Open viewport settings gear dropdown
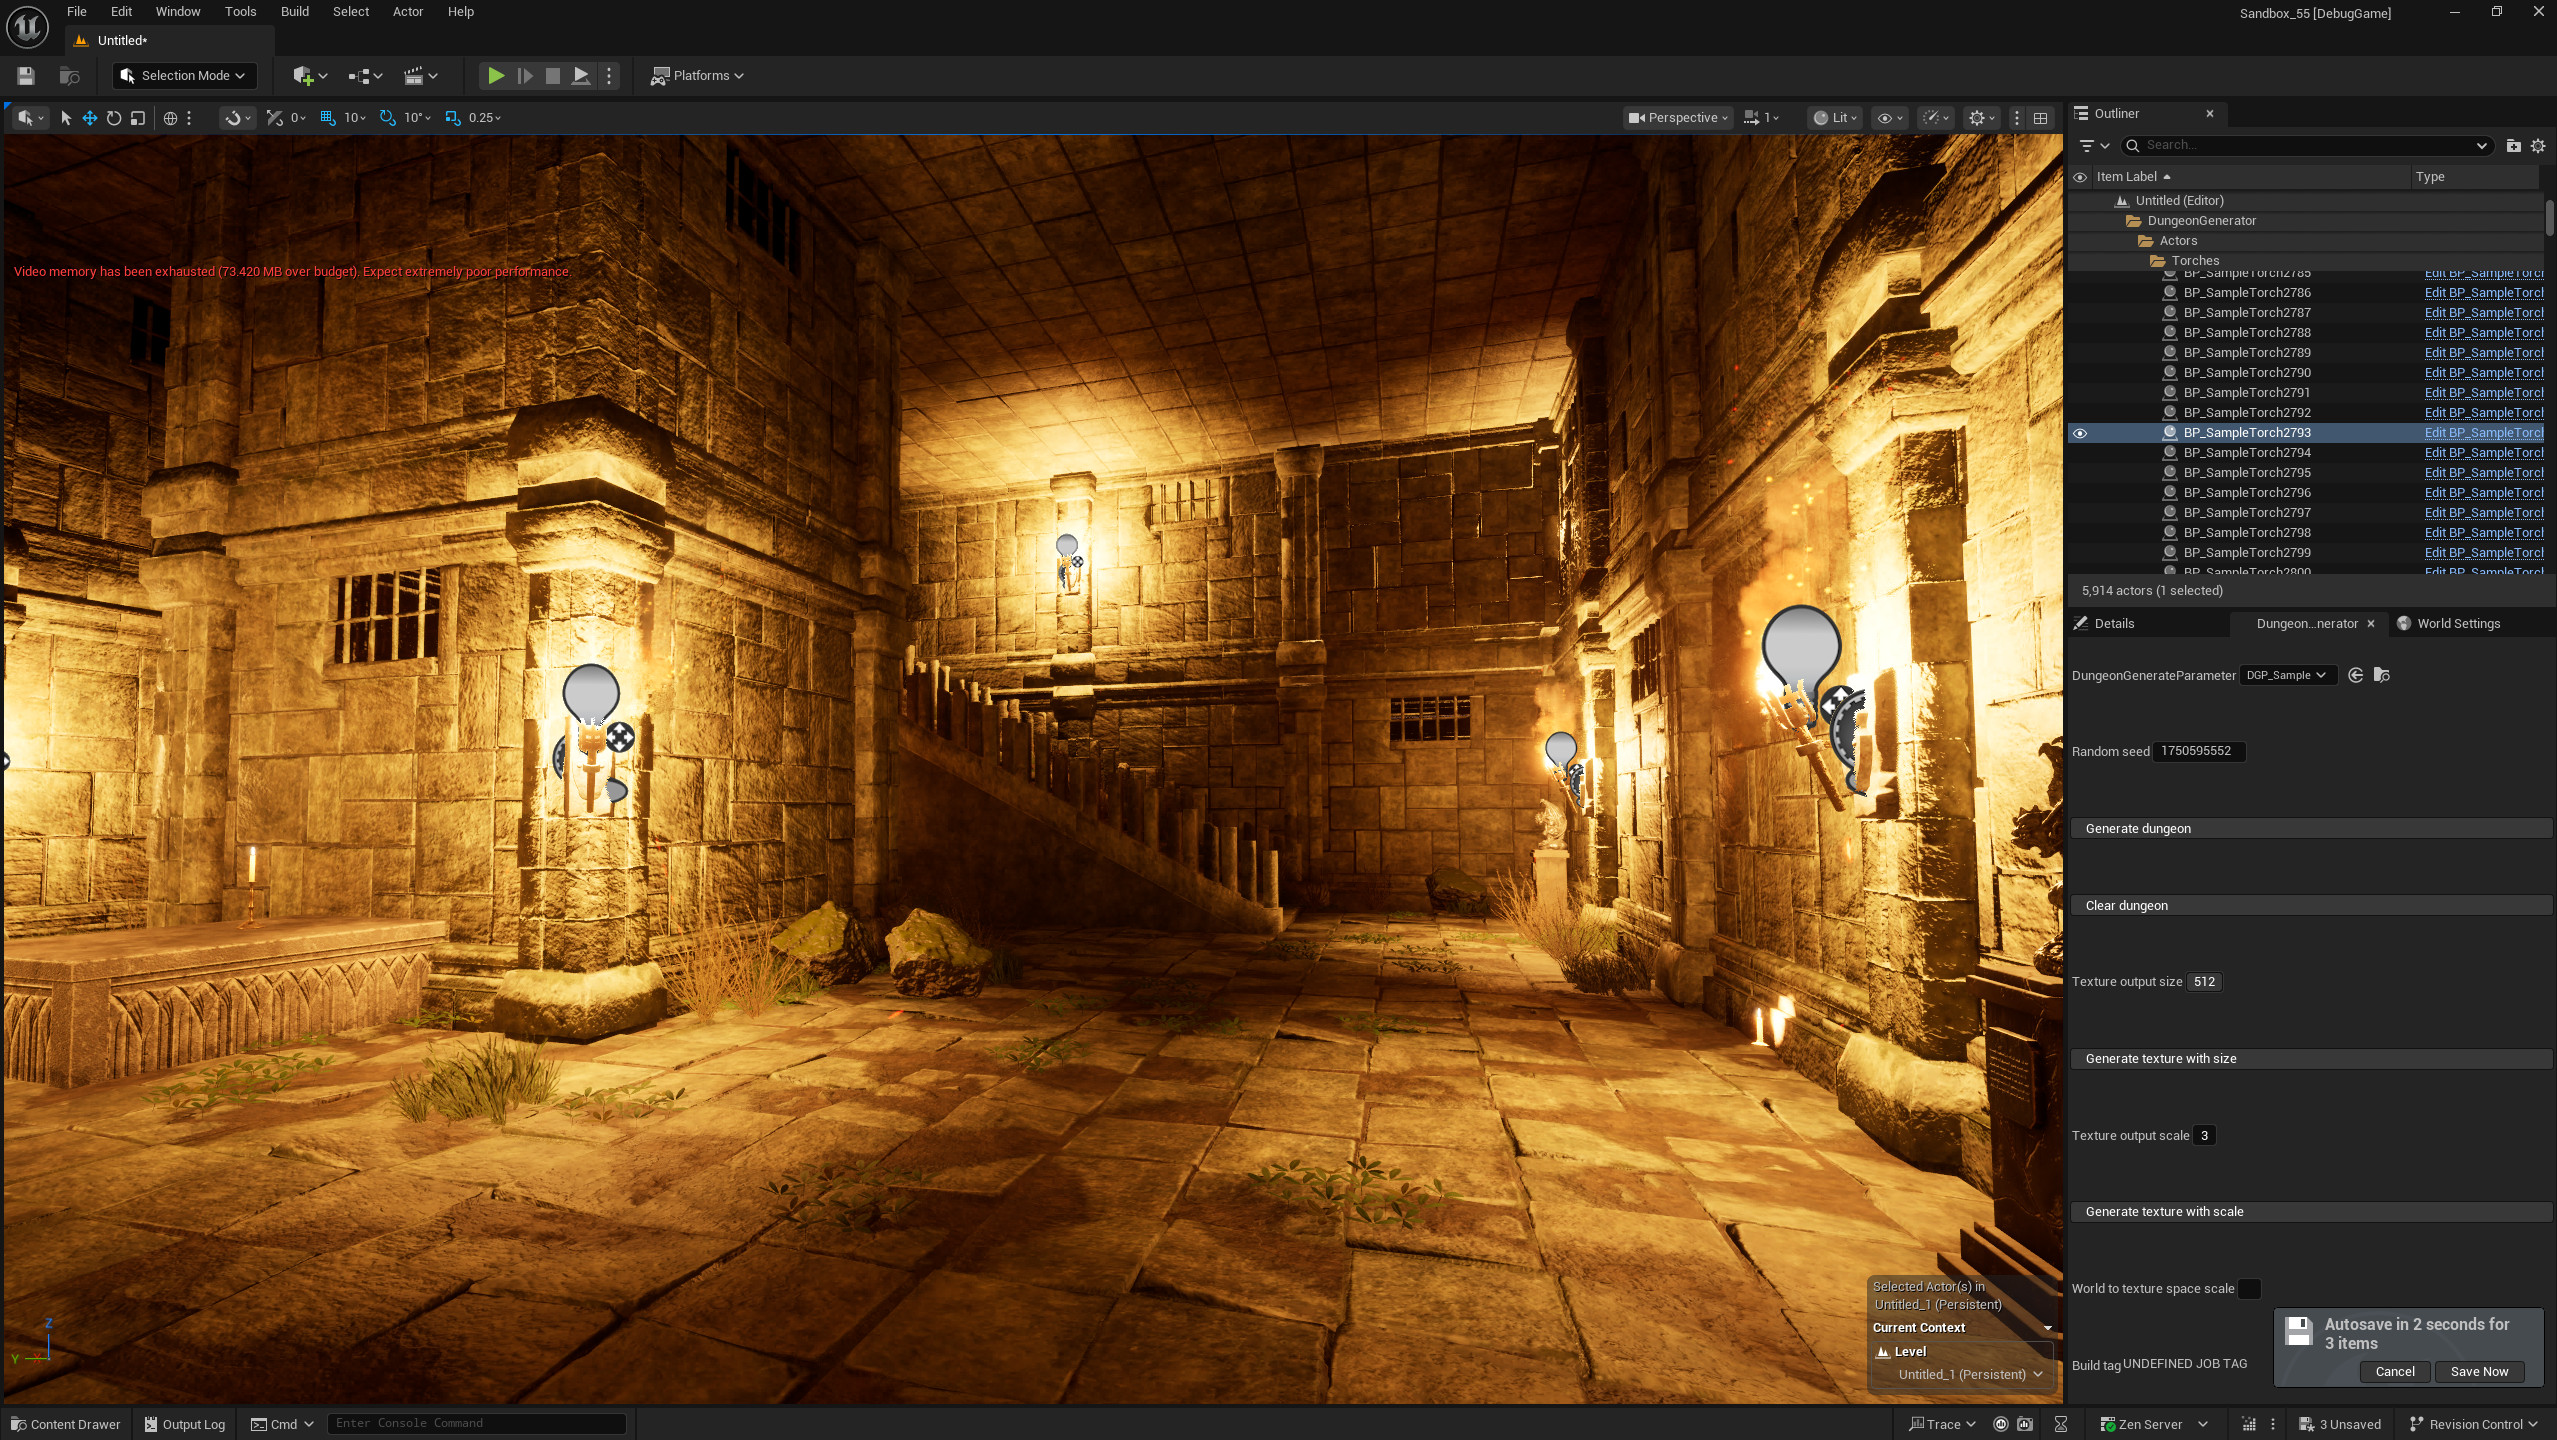This screenshot has width=2557, height=1440. (1982, 118)
